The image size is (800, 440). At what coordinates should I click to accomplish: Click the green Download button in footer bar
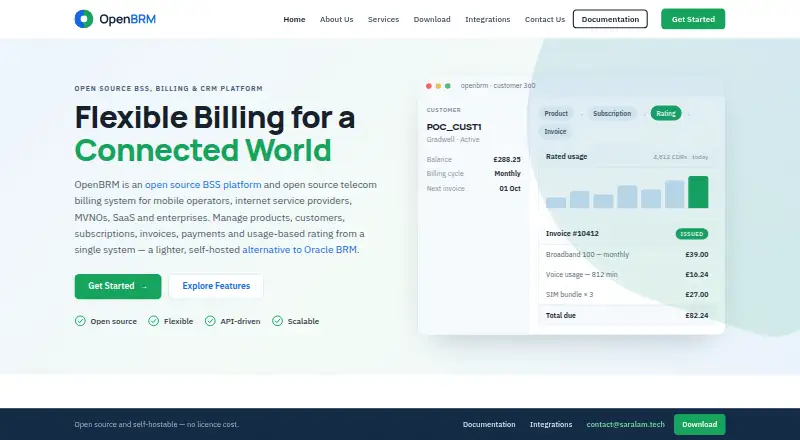tap(699, 424)
